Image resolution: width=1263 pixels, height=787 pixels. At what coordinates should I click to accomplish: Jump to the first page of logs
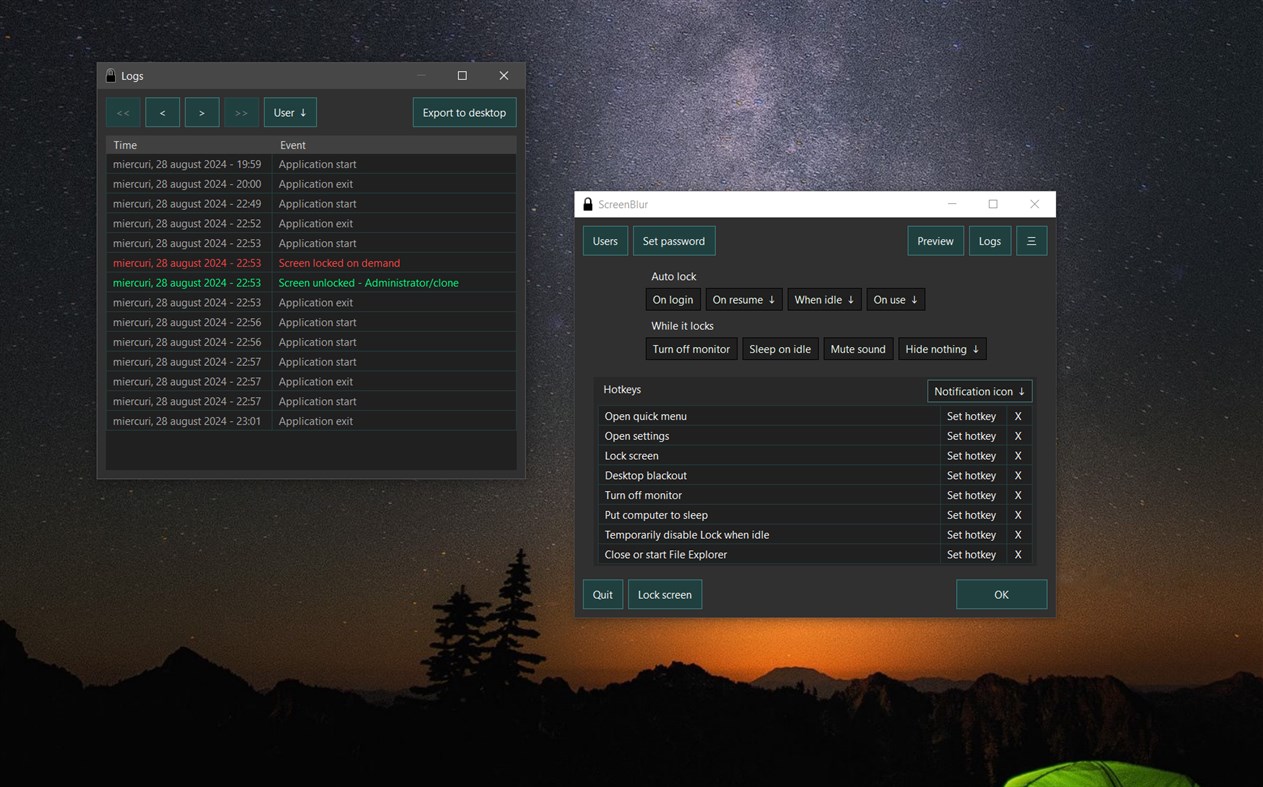tap(122, 112)
